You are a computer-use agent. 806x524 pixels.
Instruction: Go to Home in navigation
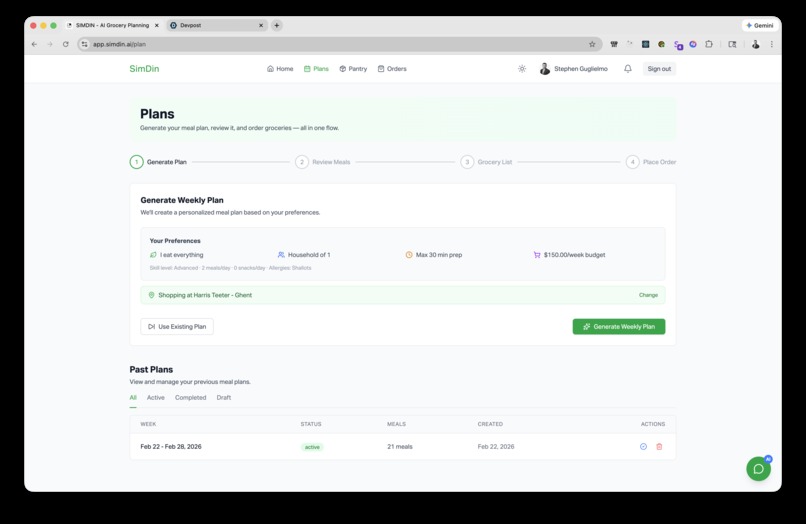[280, 68]
